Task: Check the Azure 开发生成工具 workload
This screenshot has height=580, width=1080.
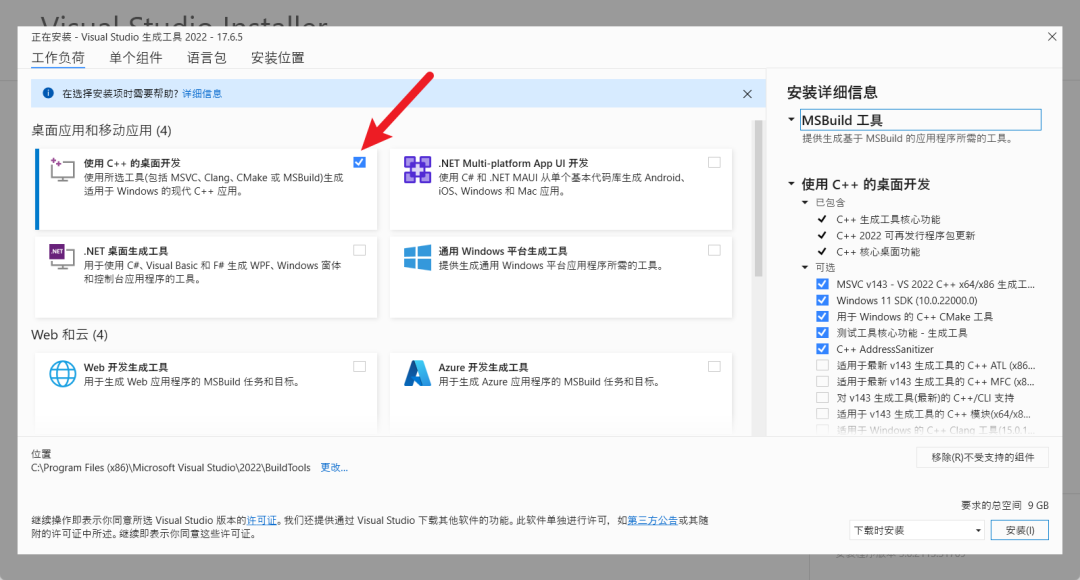Action: tap(714, 366)
